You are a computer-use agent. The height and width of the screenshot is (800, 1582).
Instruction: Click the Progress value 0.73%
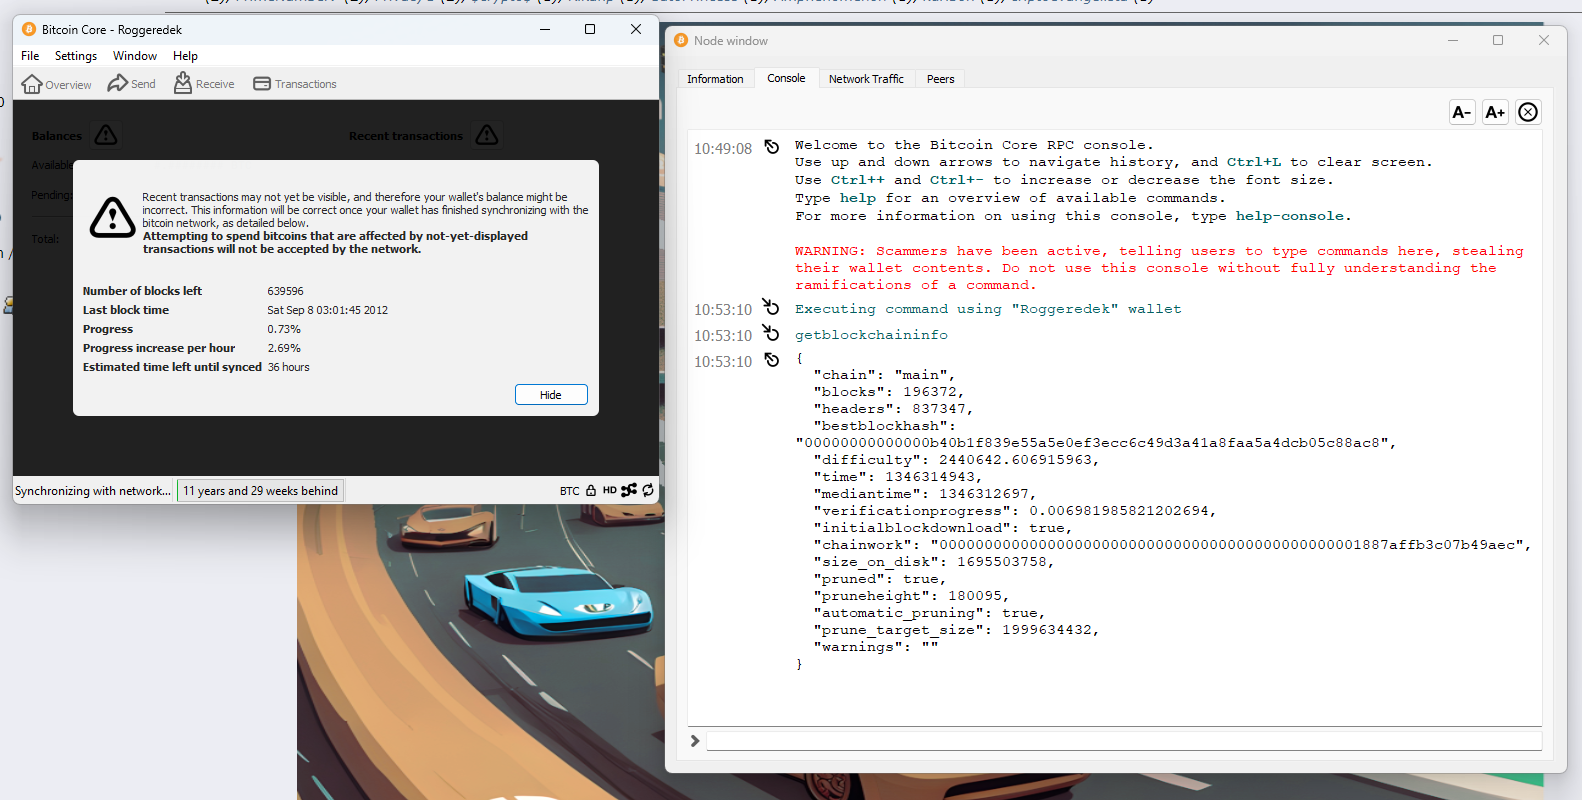(284, 329)
